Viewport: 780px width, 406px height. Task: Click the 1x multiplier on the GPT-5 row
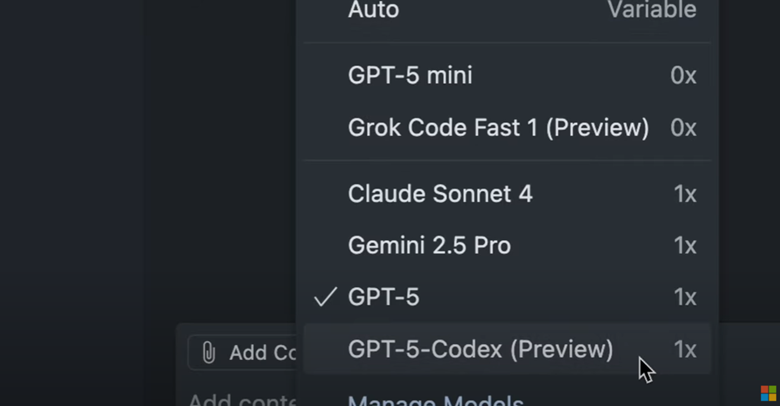pos(684,297)
